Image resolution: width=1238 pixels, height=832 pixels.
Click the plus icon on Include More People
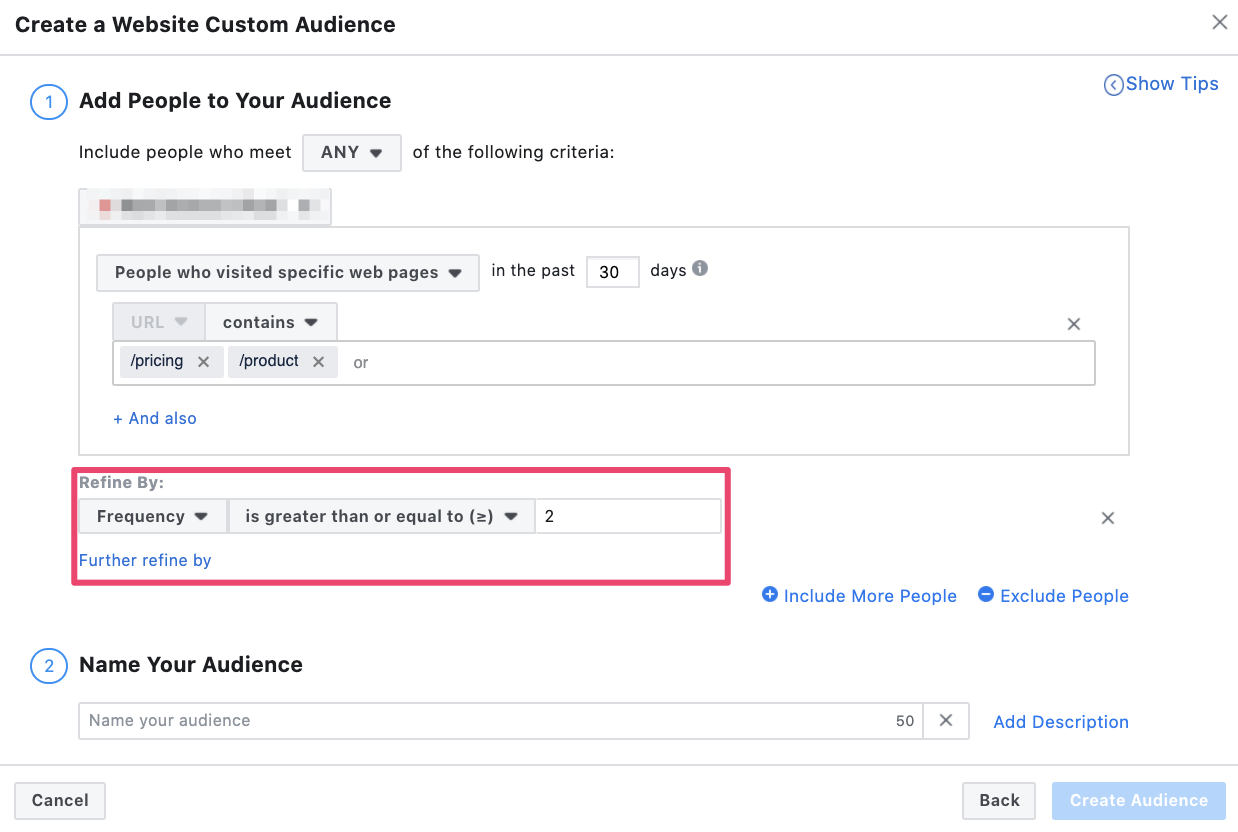click(x=770, y=594)
